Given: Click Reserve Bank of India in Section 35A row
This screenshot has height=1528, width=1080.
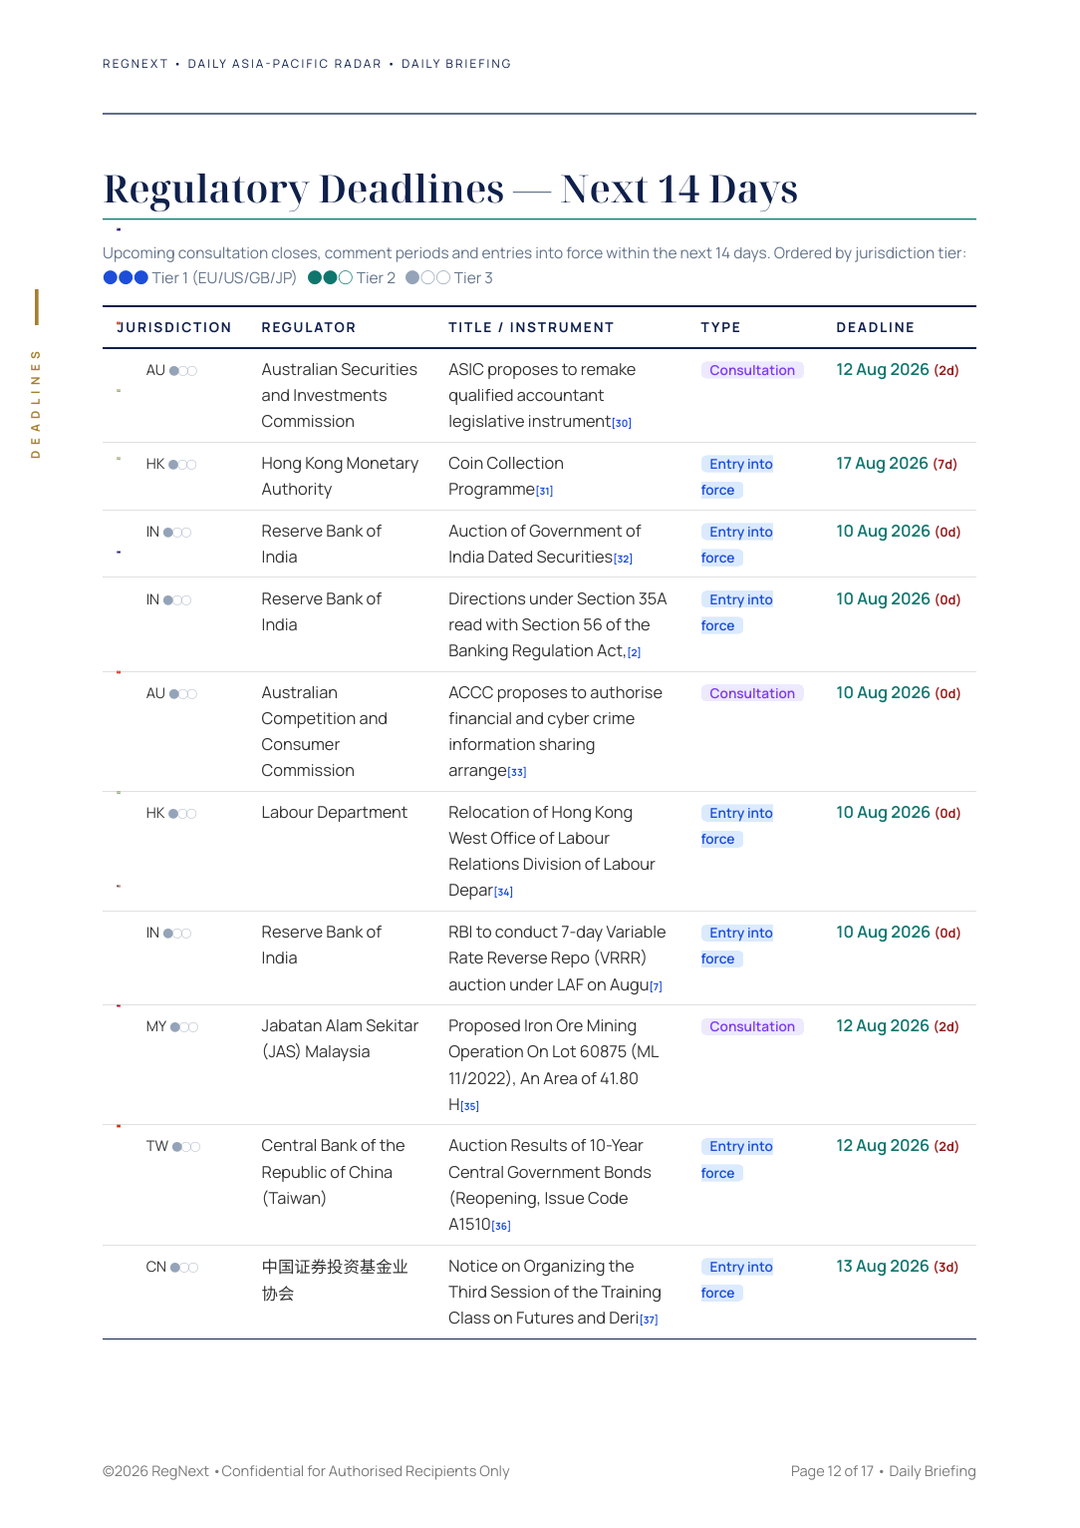Looking at the screenshot, I should coord(321,612).
